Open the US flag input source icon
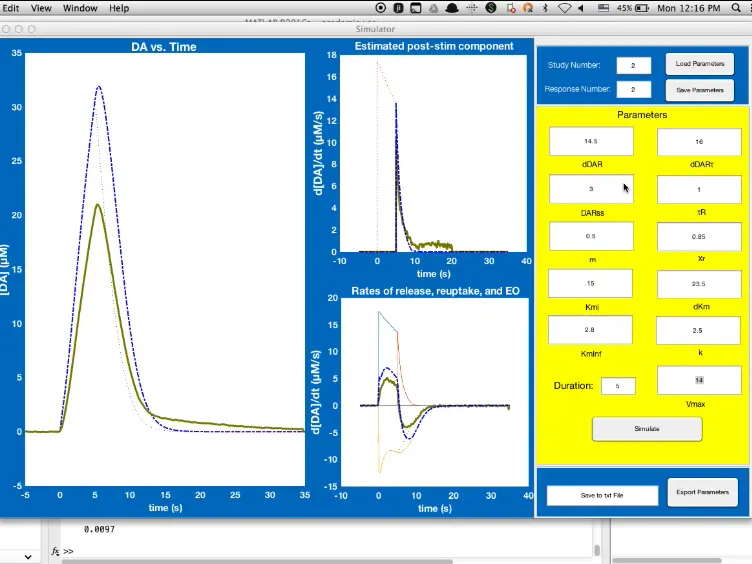 click(603, 8)
